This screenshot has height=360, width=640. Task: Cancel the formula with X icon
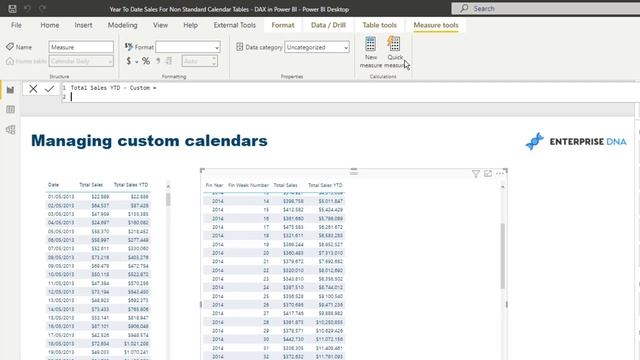click(33, 89)
